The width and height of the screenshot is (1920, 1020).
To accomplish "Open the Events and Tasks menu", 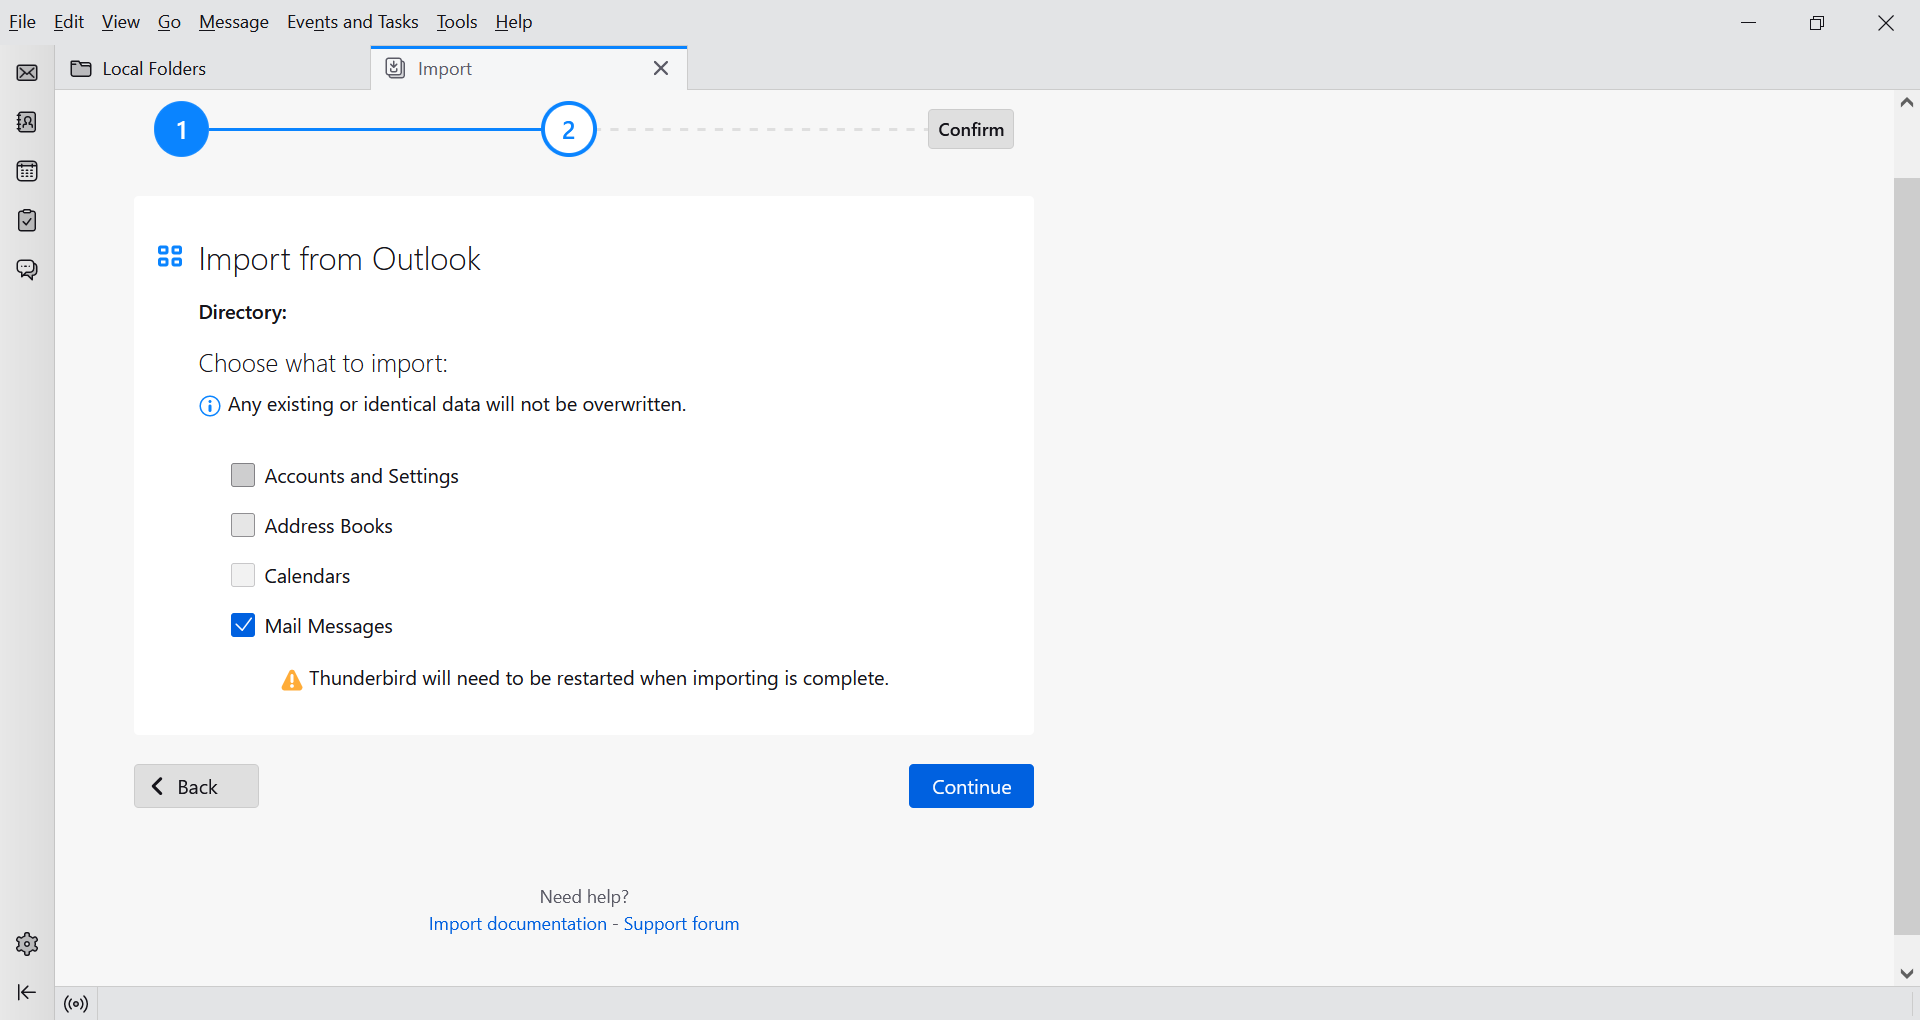I will point(352,22).
